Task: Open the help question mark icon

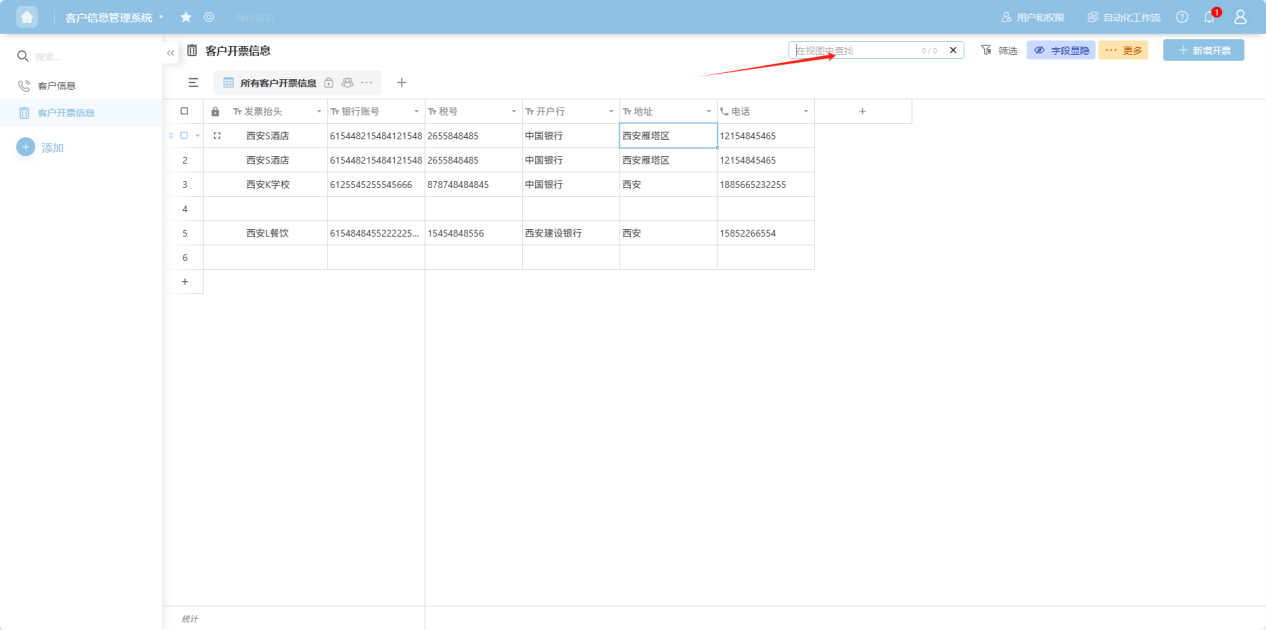Action: (x=1182, y=17)
